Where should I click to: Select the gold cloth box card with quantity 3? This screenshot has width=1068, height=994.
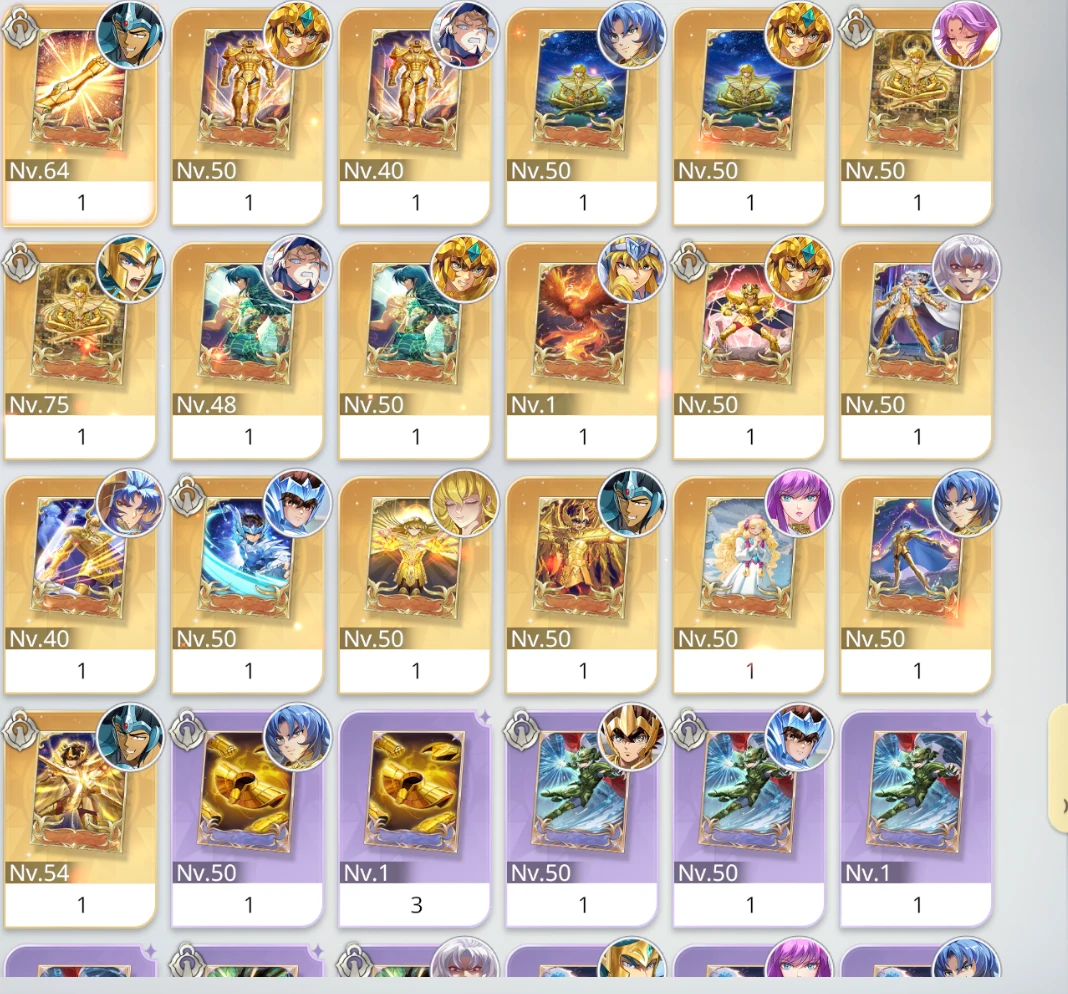(414, 820)
